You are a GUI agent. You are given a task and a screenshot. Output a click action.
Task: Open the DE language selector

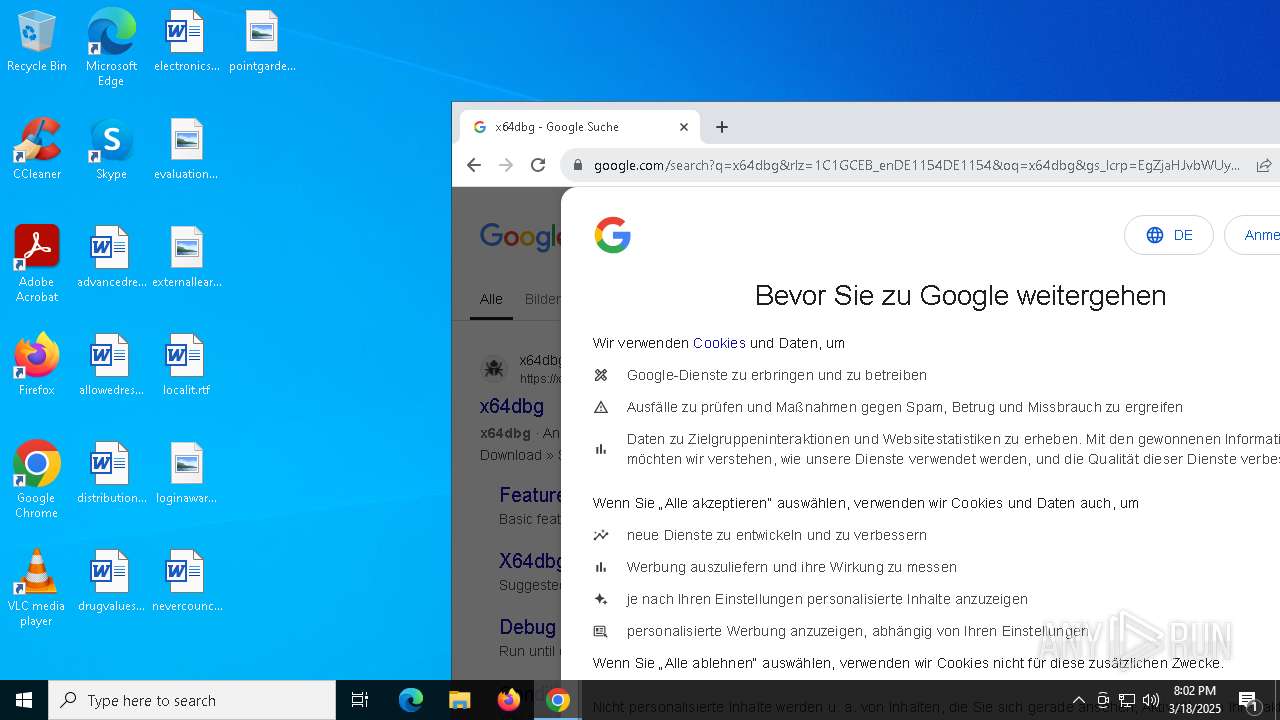click(1169, 235)
